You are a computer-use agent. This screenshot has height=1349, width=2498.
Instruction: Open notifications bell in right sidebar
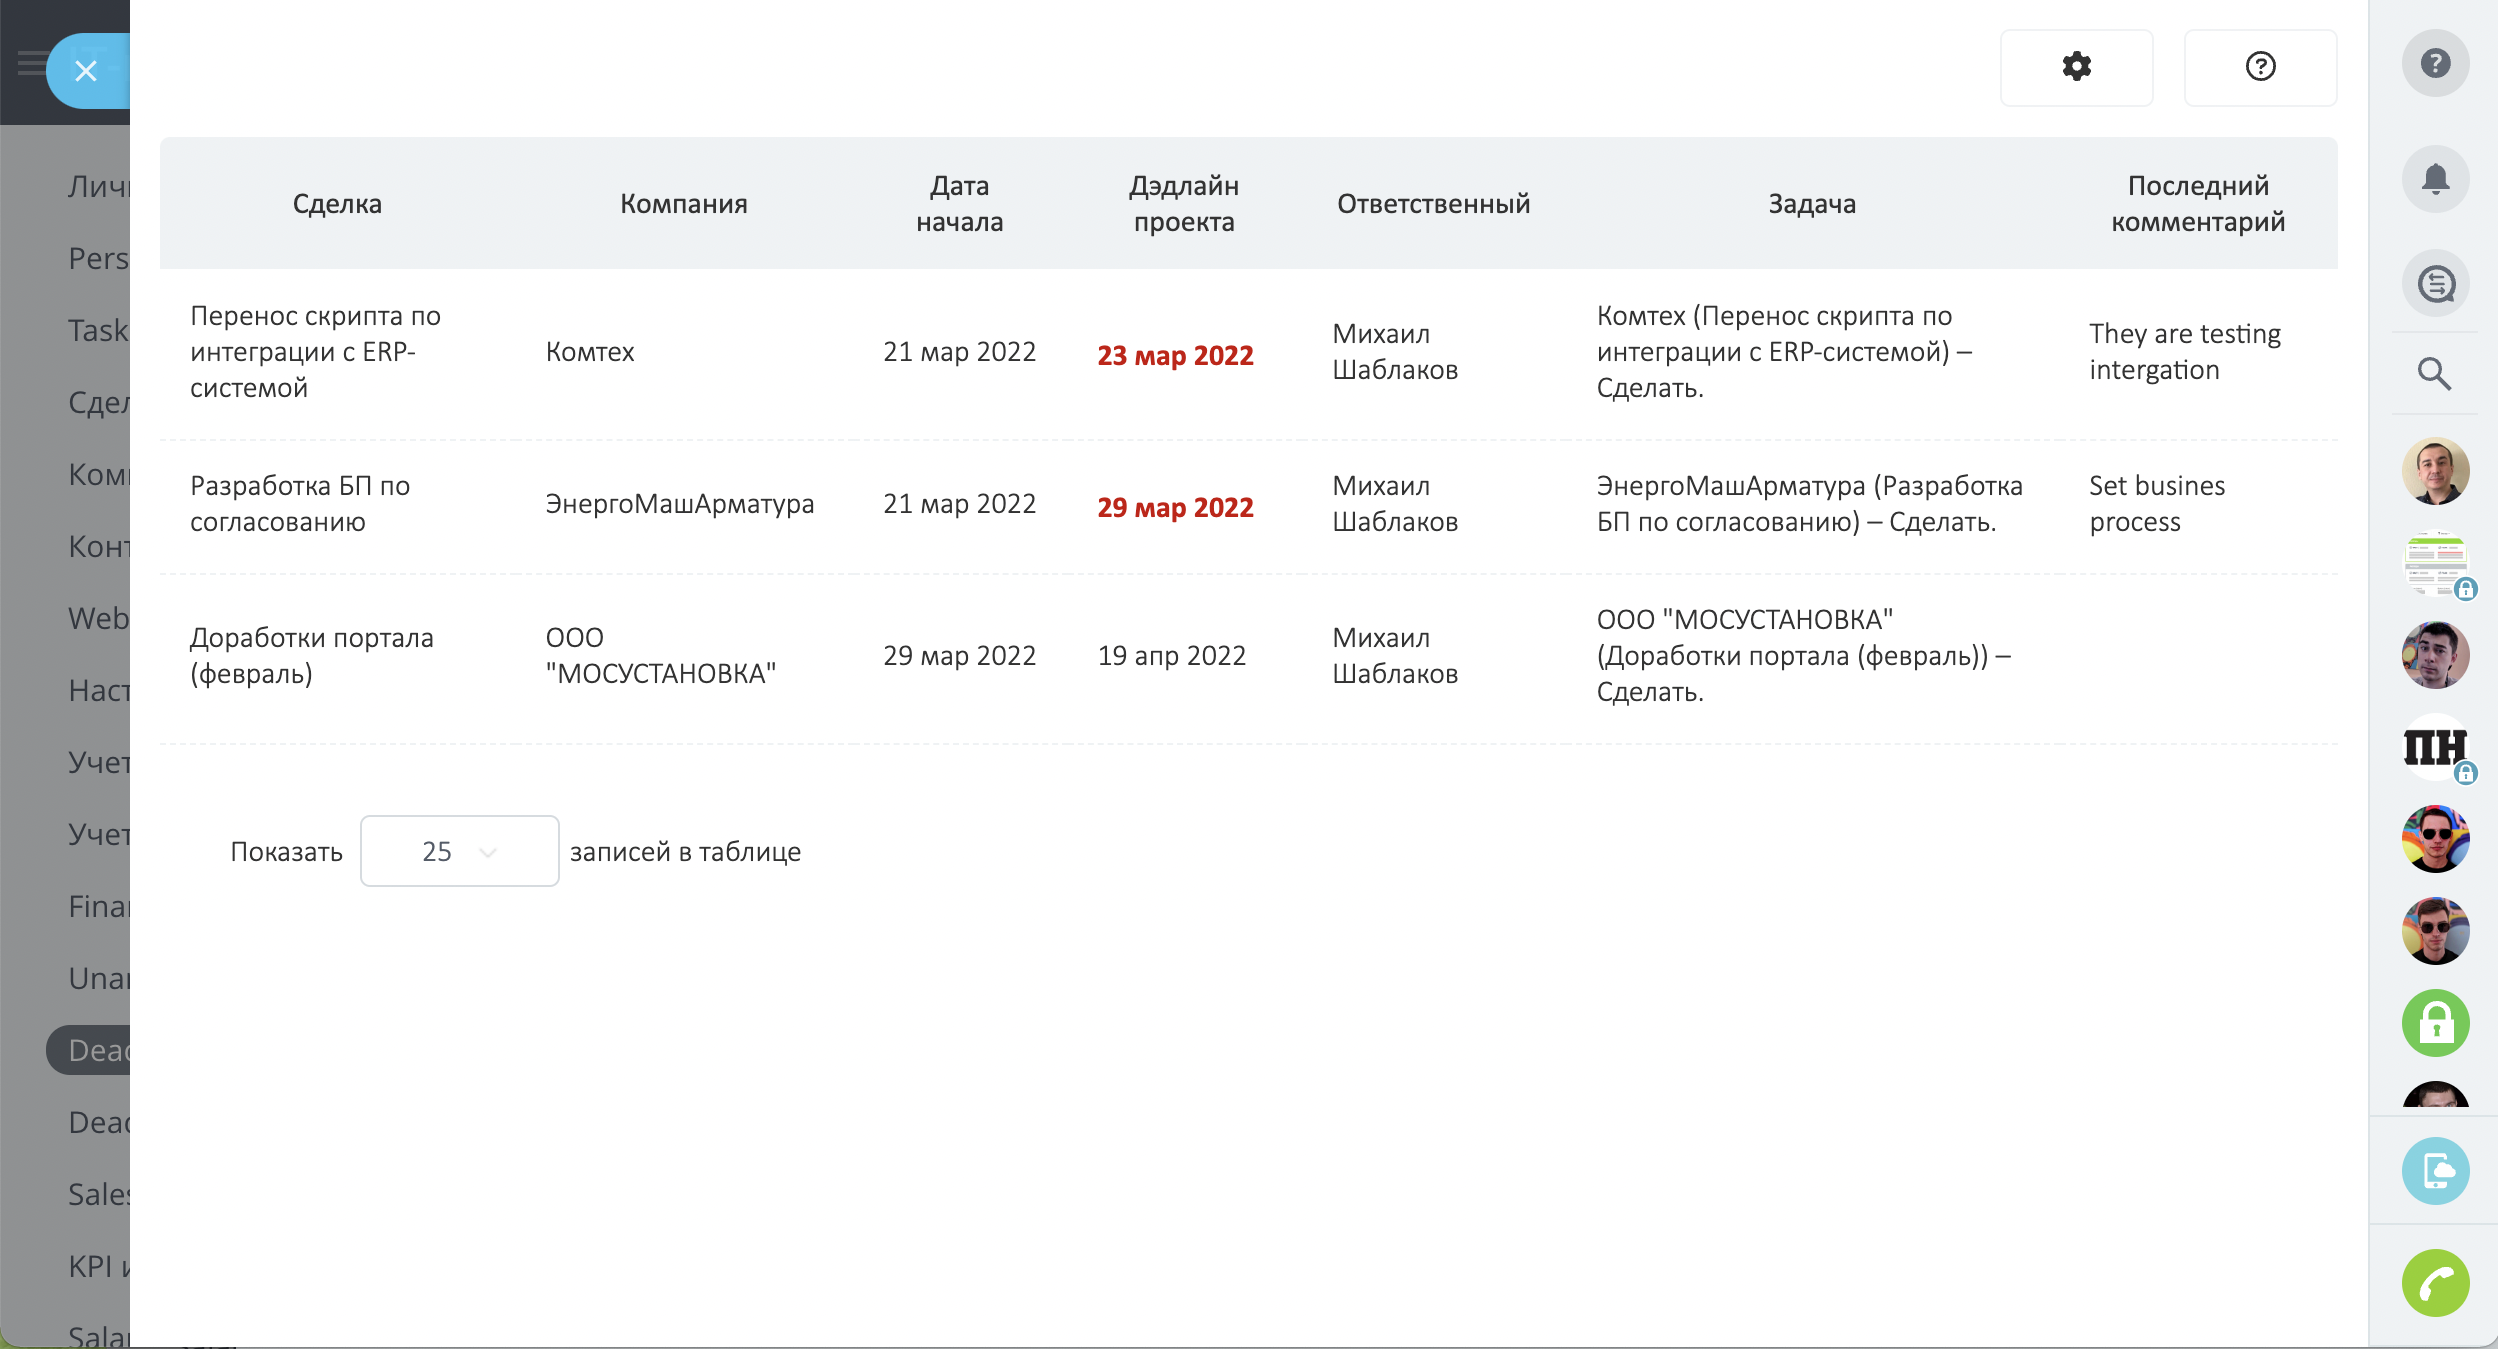click(2435, 179)
